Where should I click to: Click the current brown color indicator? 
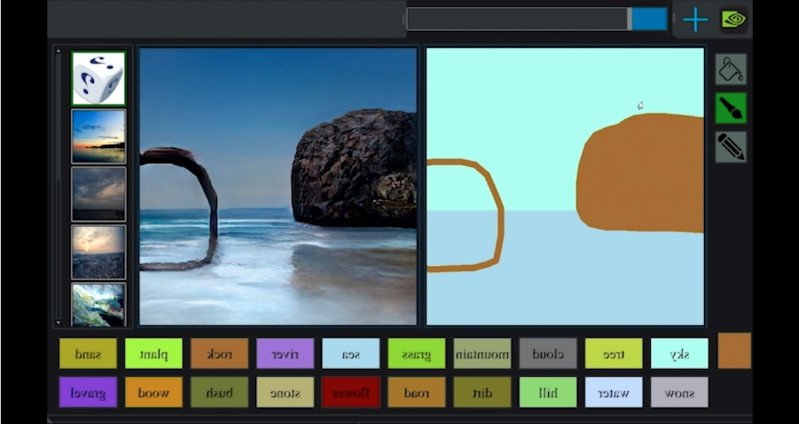[x=734, y=351]
